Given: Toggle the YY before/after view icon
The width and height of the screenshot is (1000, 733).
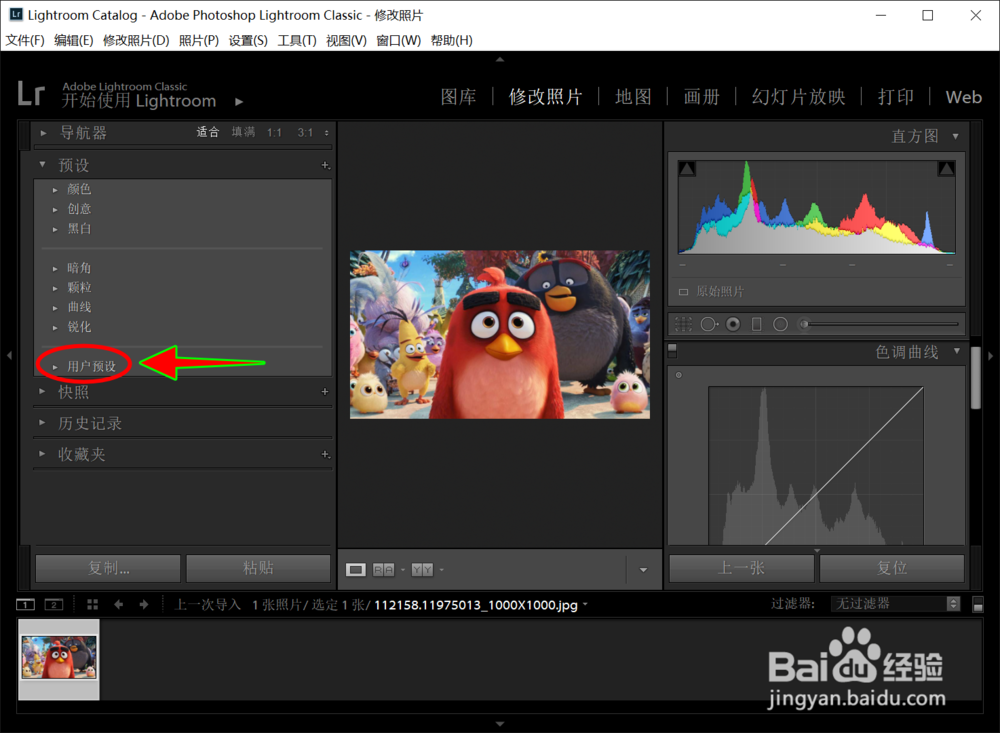Looking at the screenshot, I should point(422,570).
